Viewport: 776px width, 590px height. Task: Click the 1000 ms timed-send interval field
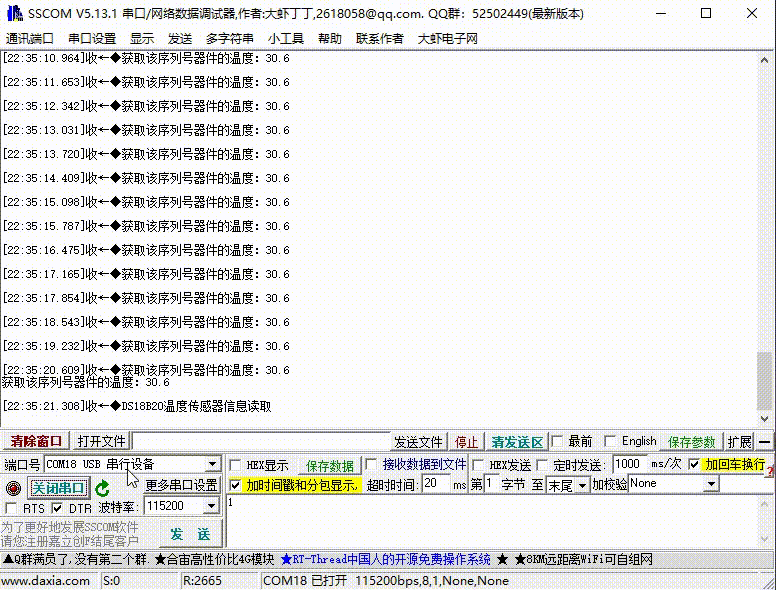pyautogui.click(x=630, y=464)
